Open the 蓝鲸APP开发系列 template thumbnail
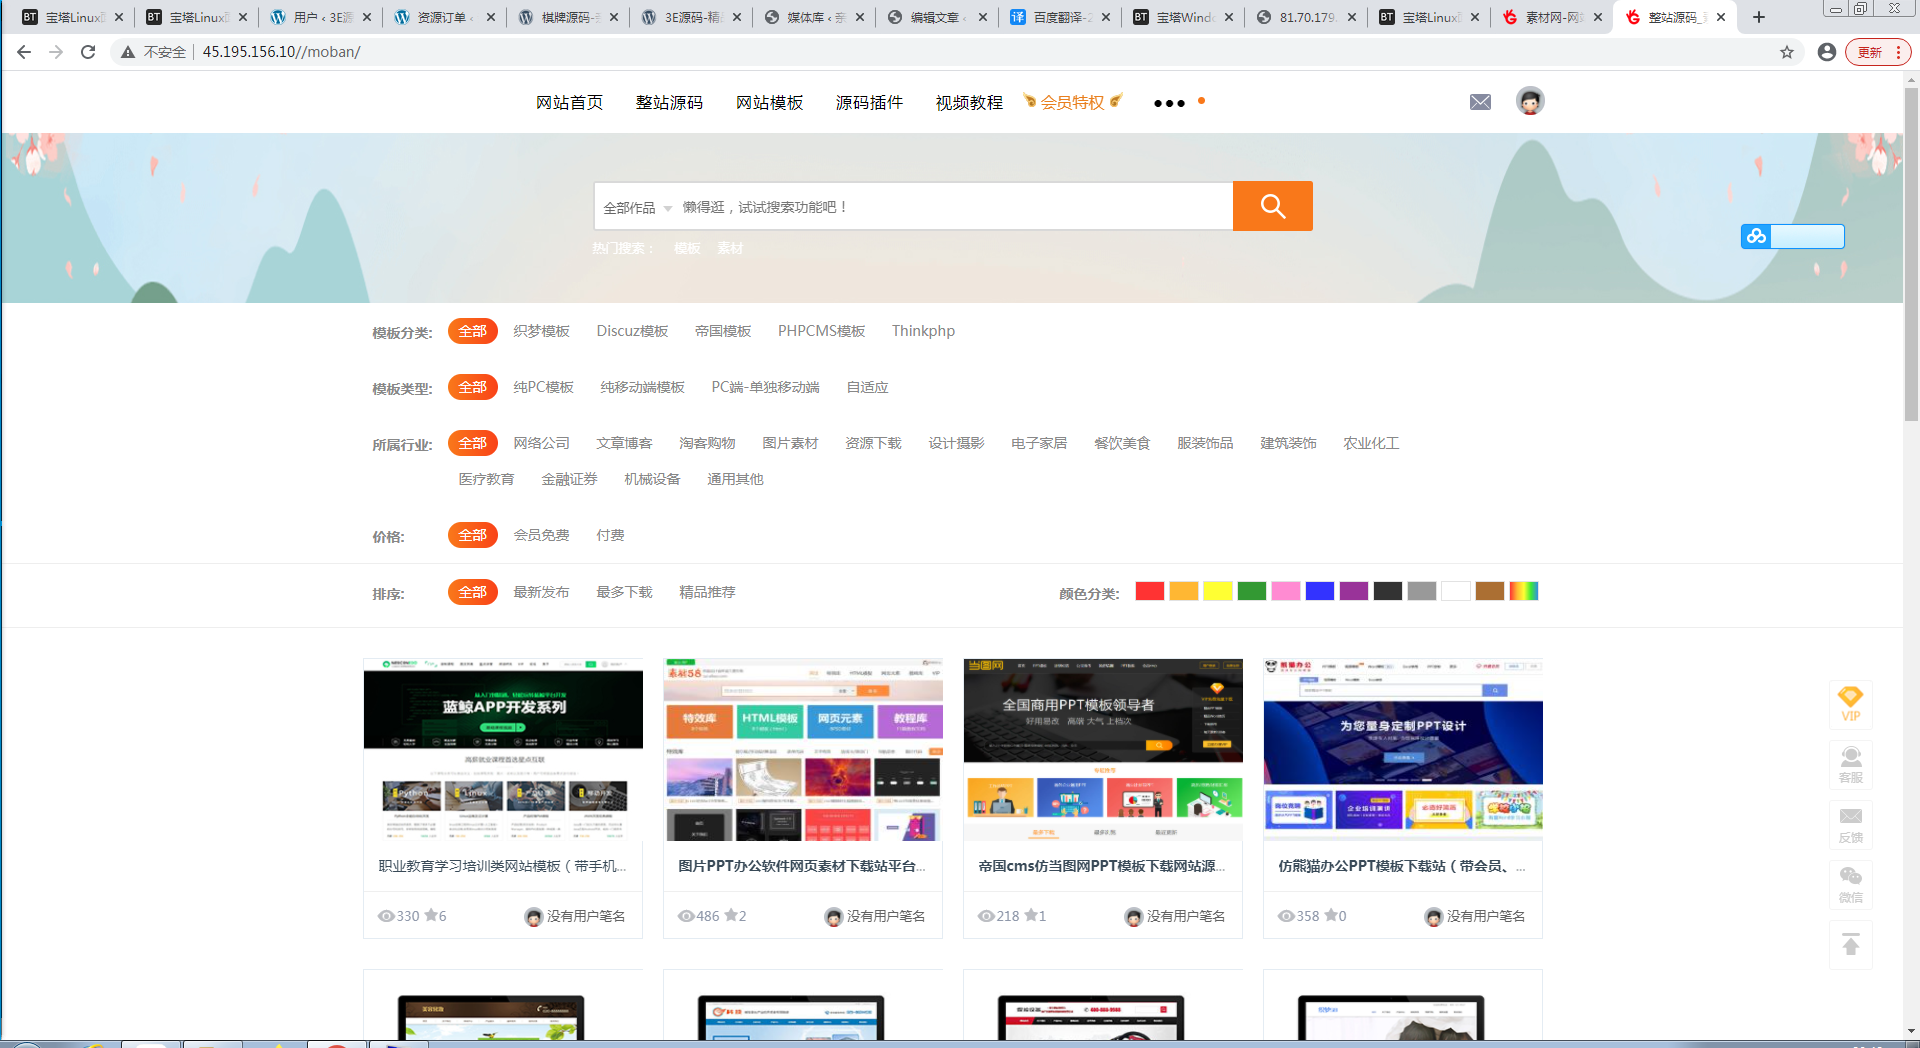The height and width of the screenshot is (1048, 1920). 502,749
